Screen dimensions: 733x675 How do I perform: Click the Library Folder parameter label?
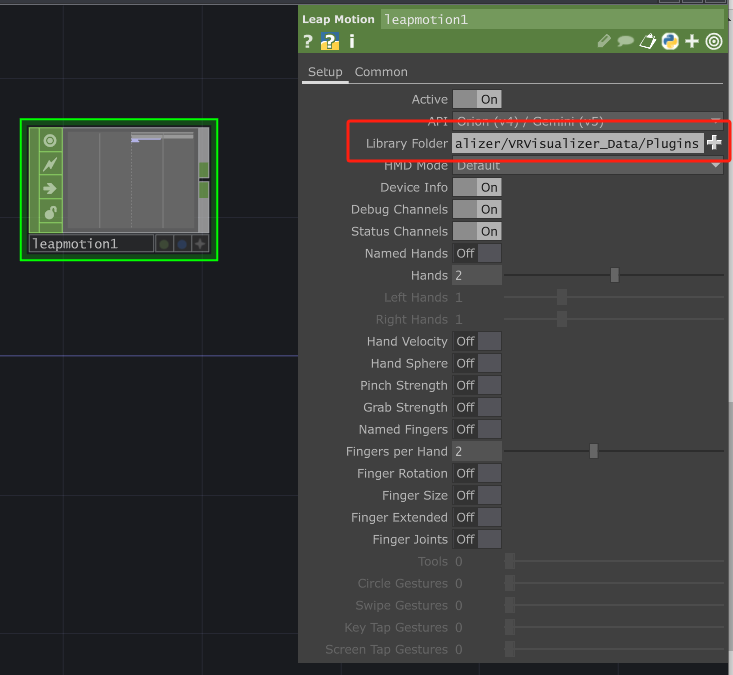coord(407,144)
